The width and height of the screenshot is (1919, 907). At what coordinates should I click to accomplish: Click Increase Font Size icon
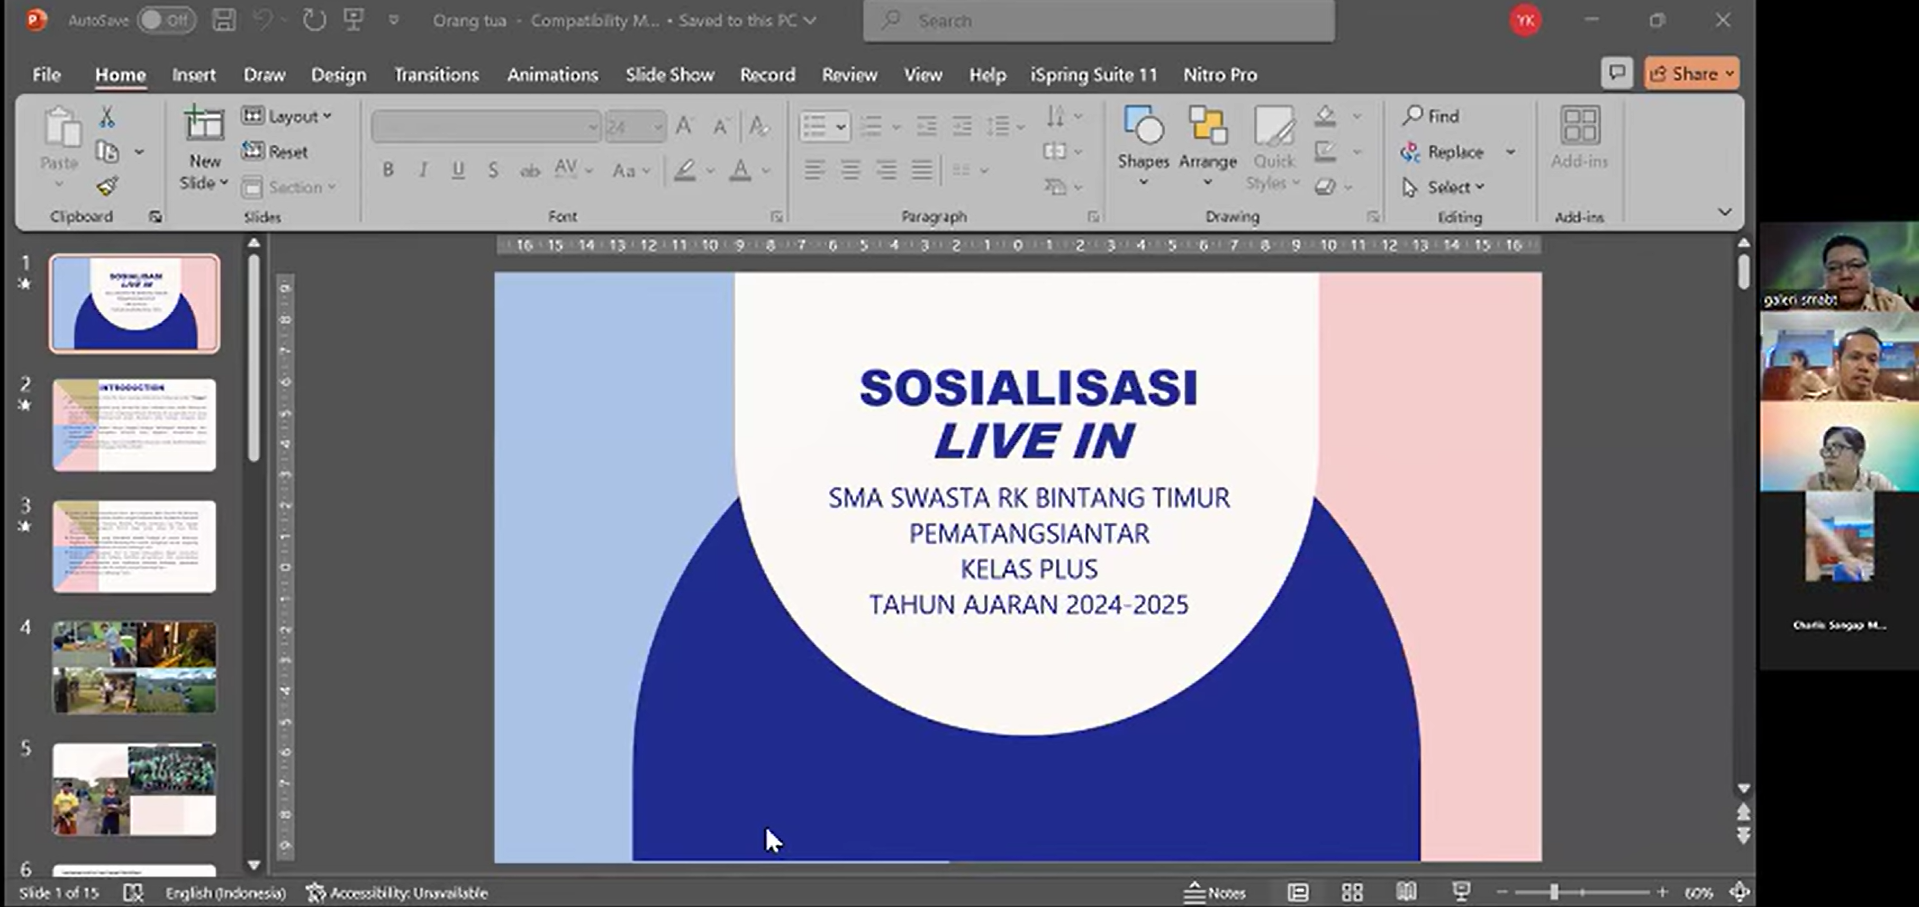click(x=685, y=126)
